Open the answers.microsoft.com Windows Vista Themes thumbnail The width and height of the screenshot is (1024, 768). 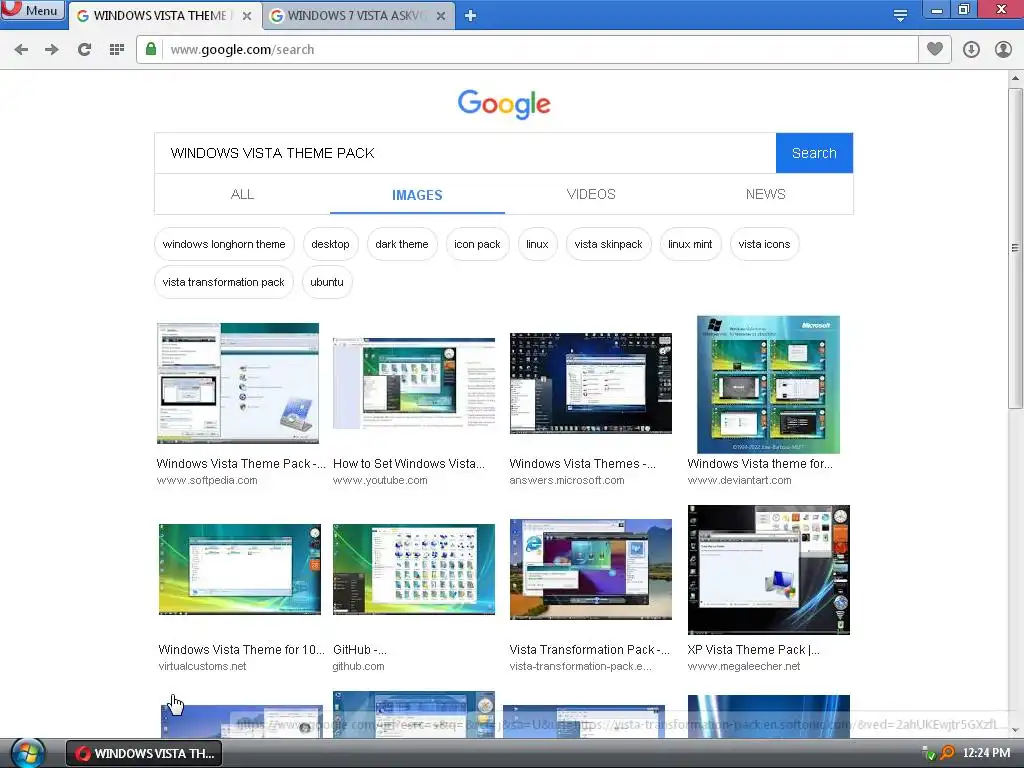[591, 383]
